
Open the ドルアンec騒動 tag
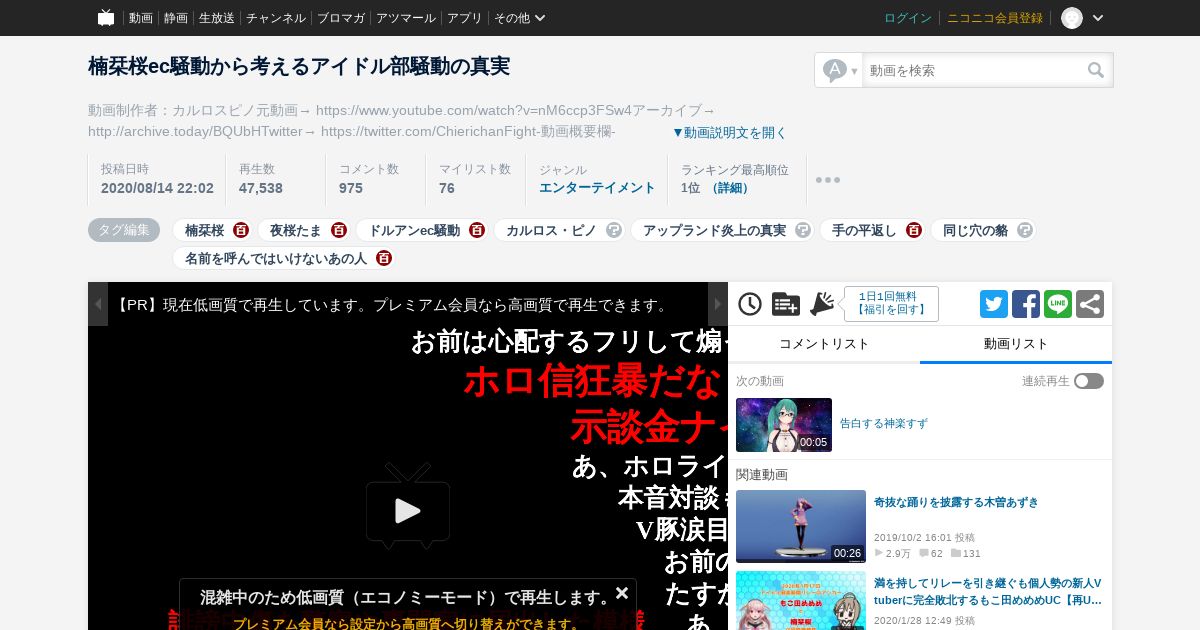click(414, 230)
